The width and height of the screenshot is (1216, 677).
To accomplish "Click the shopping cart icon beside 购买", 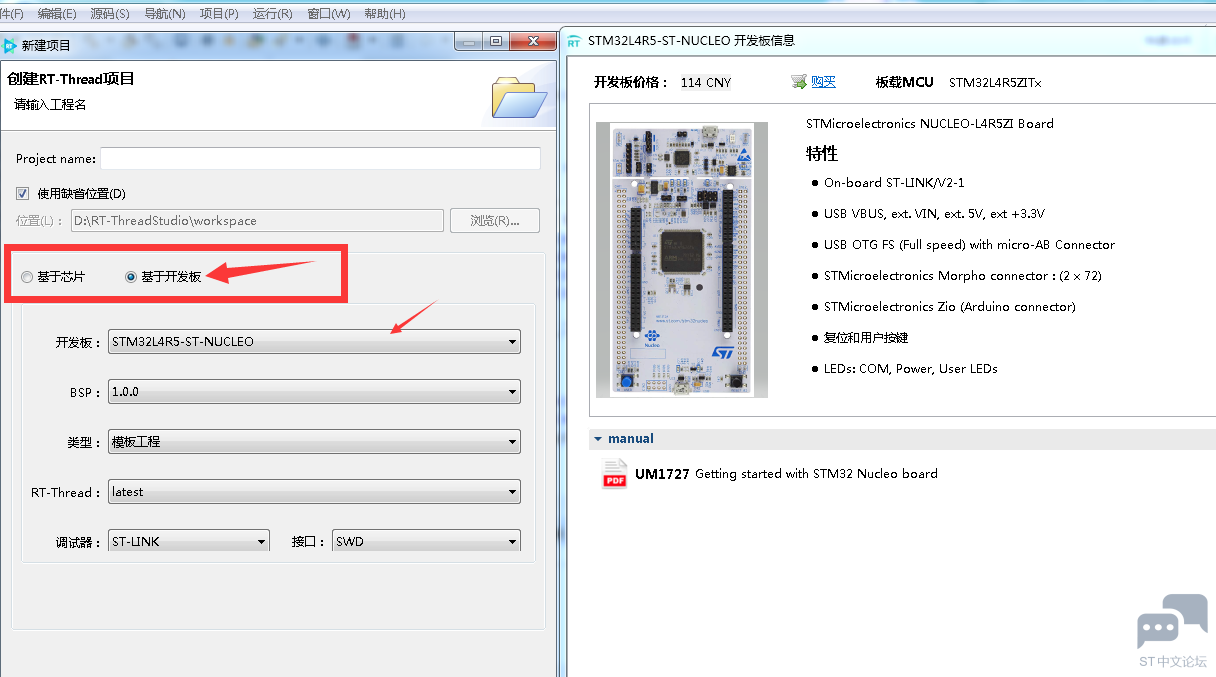I will tap(799, 82).
